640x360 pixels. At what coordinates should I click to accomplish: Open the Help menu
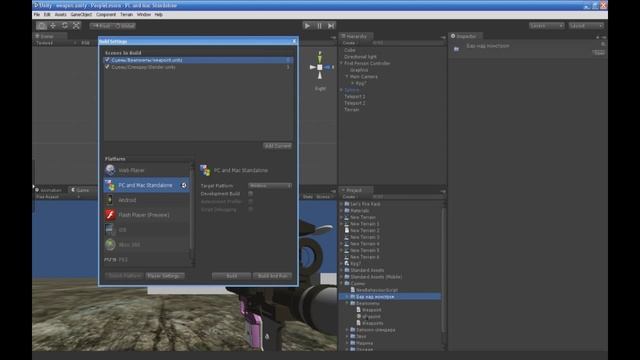pos(159,14)
